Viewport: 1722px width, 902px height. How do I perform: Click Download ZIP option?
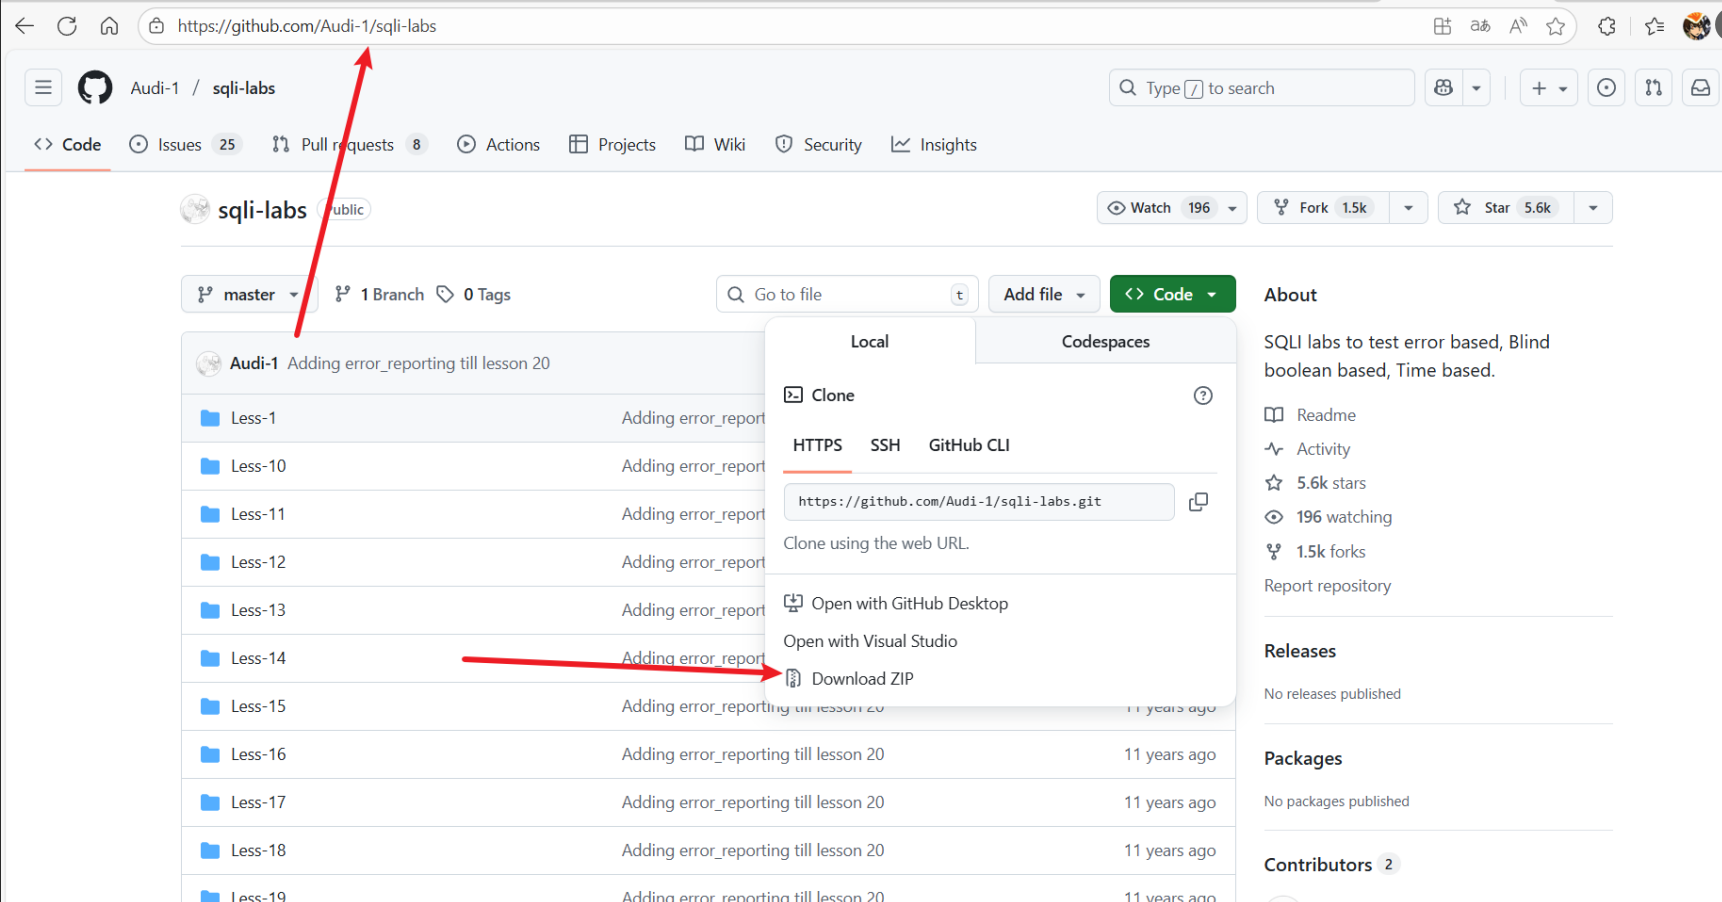[x=849, y=679]
